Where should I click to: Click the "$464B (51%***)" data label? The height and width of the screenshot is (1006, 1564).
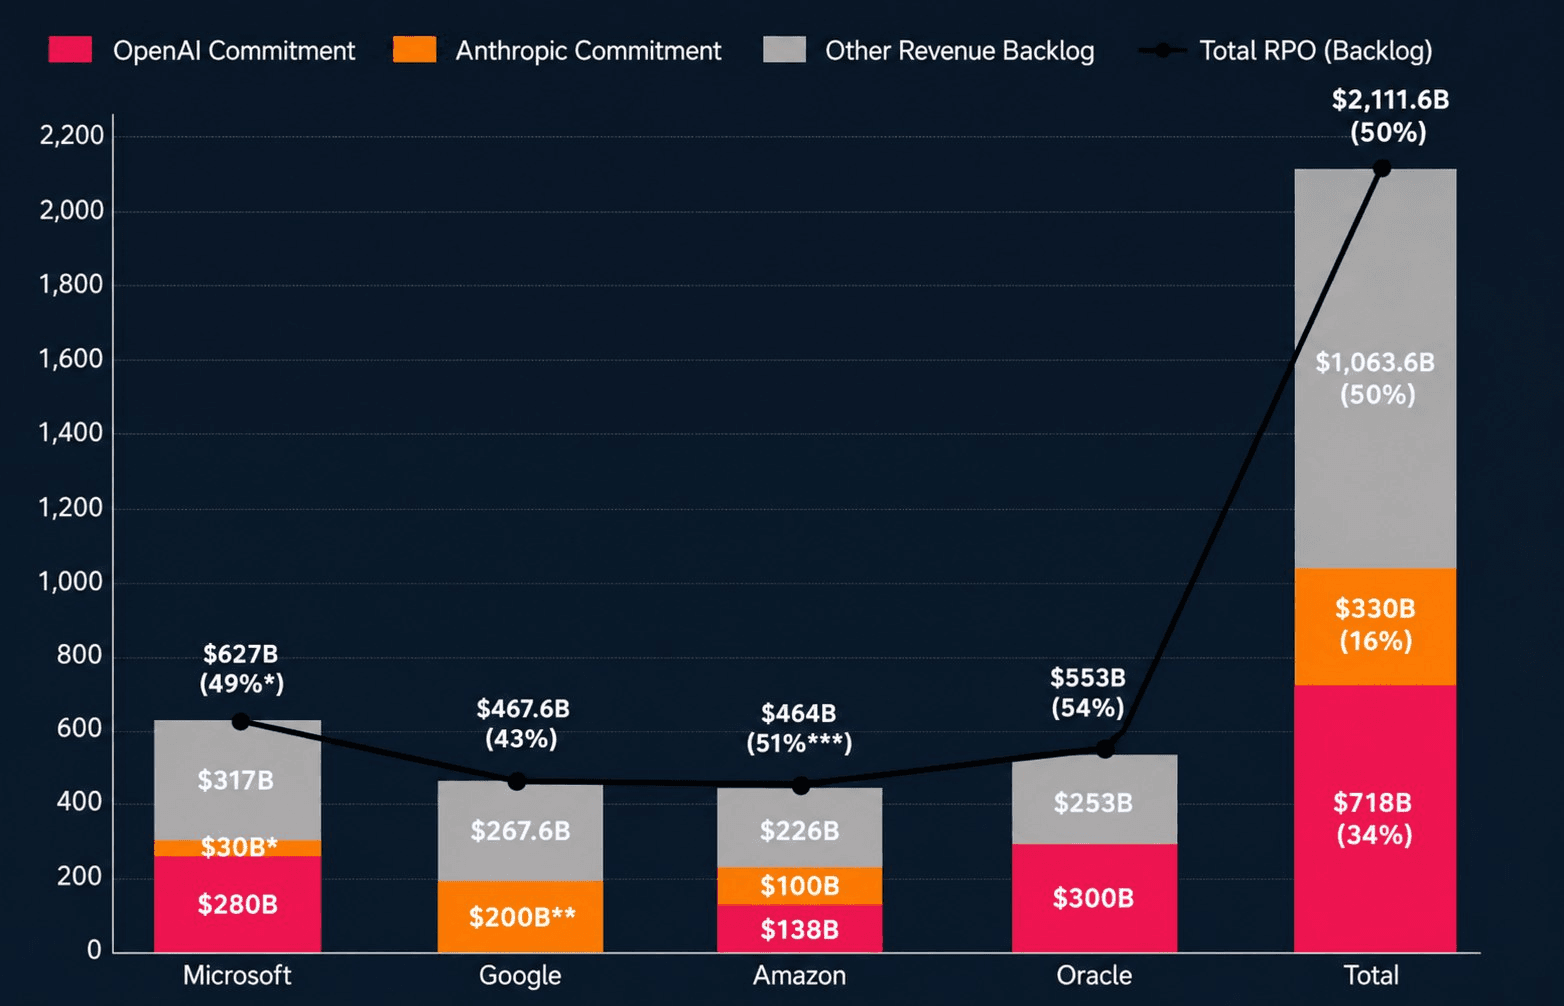pyautogui.click(x=799, y=728)
